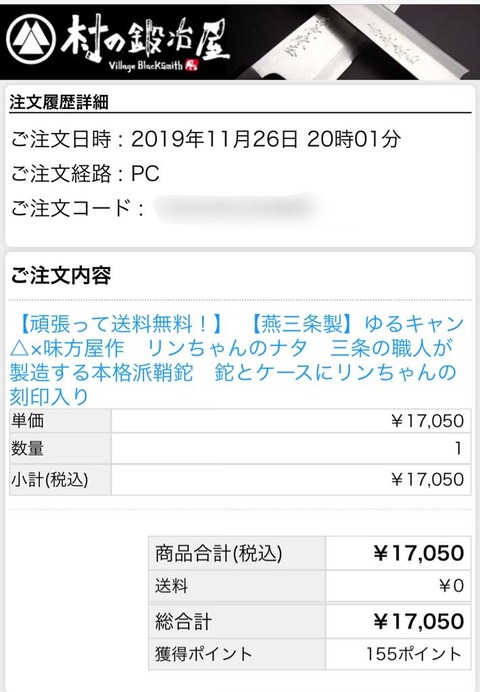The width and height of the screenshot is (480, 692).
Task: Click the Village Blacksmith English subtitle
Action: click(146, 66)
